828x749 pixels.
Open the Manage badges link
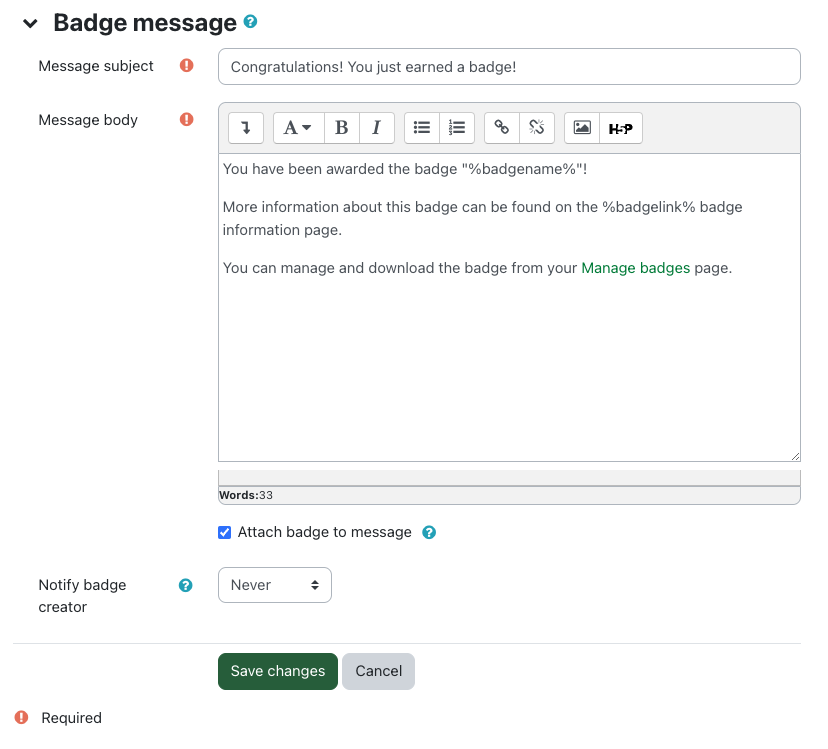coord(635,268)
